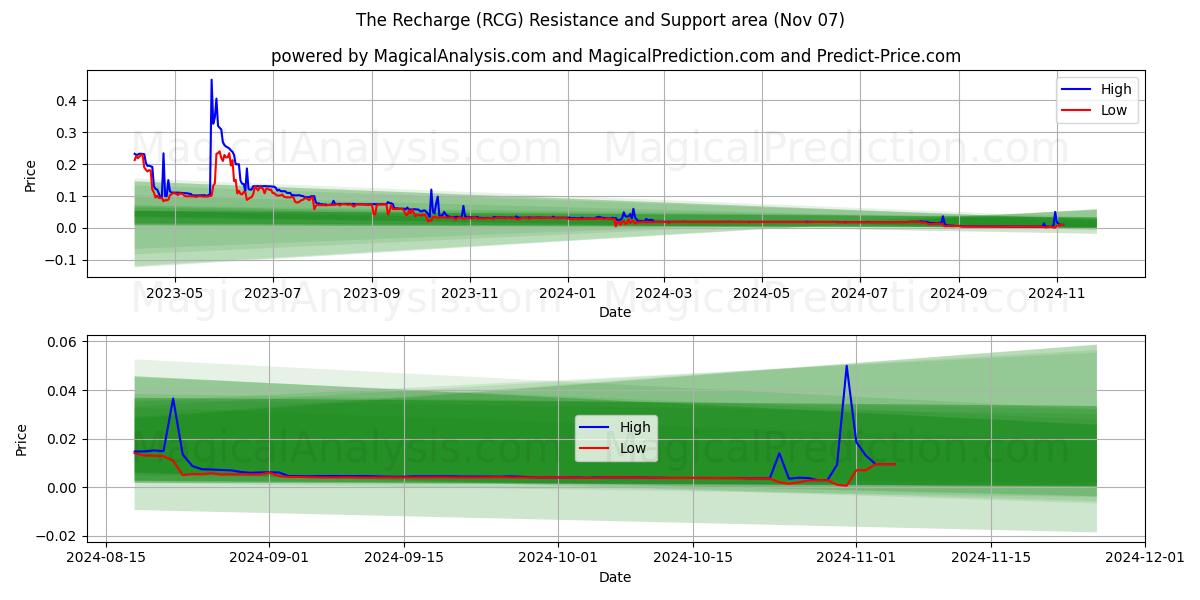
Task: Click the '2024-07' tick label
Action: pyautogui.click(x=860, y=293)
